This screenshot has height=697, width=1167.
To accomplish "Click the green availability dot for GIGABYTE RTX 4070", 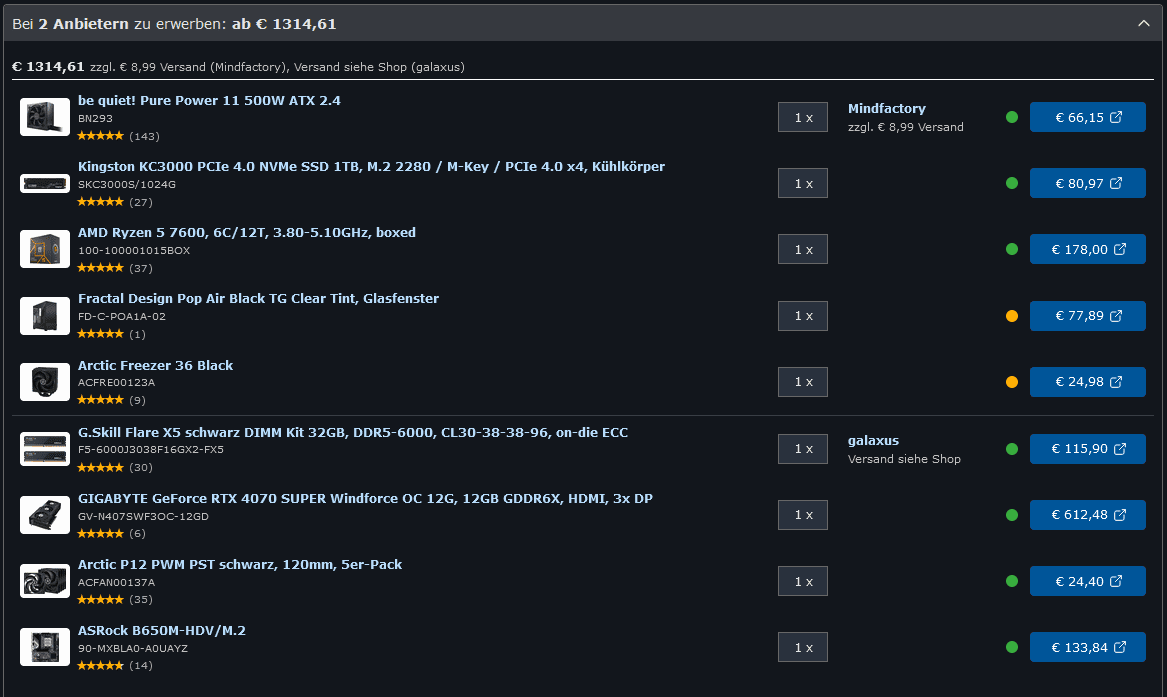I will (1011, 515).
